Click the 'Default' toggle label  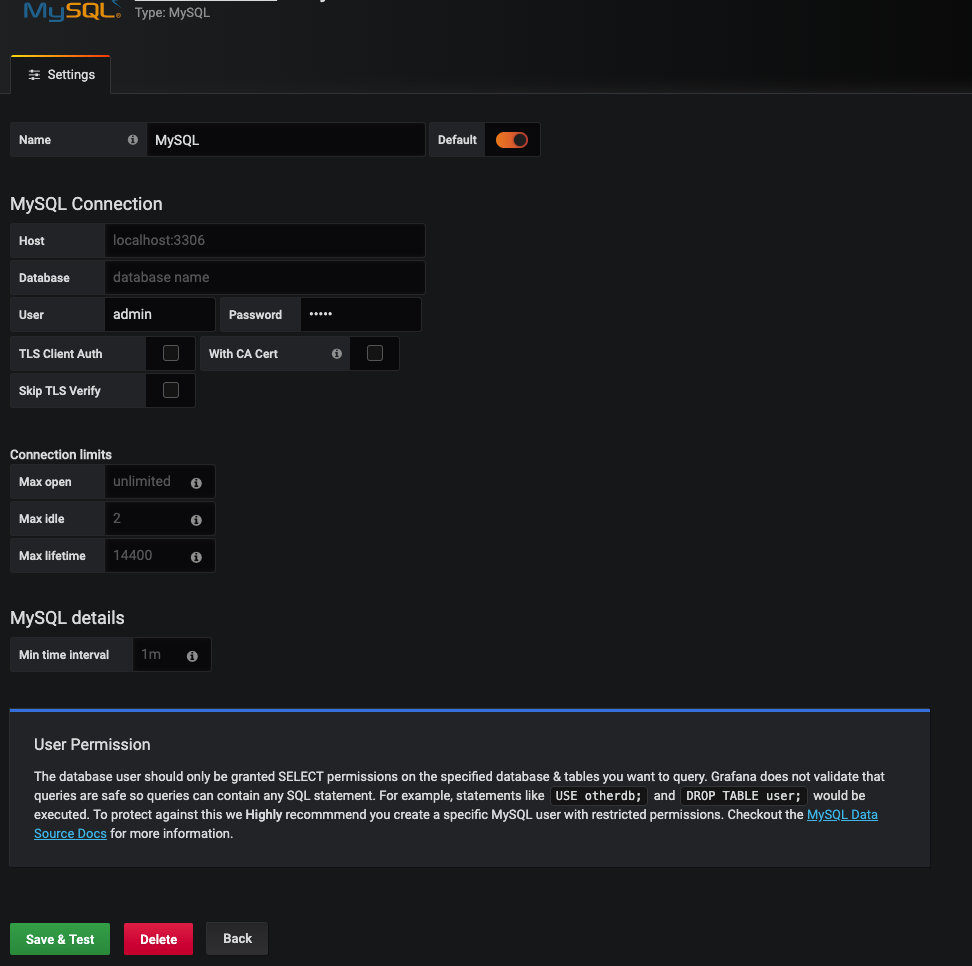coord(457,140)
